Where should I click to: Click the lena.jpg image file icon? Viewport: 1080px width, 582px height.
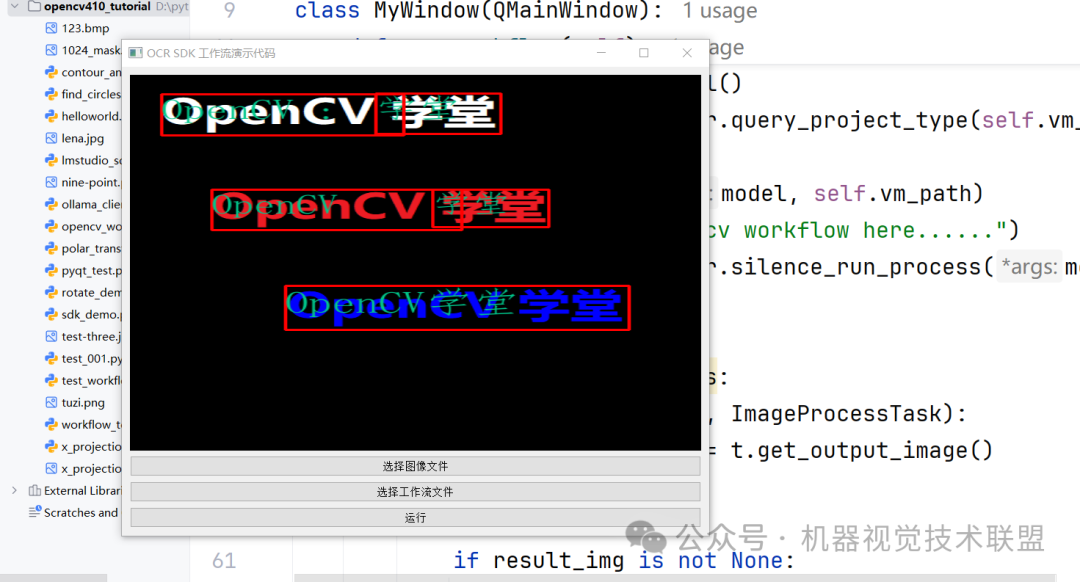click(x=51, y=138)
